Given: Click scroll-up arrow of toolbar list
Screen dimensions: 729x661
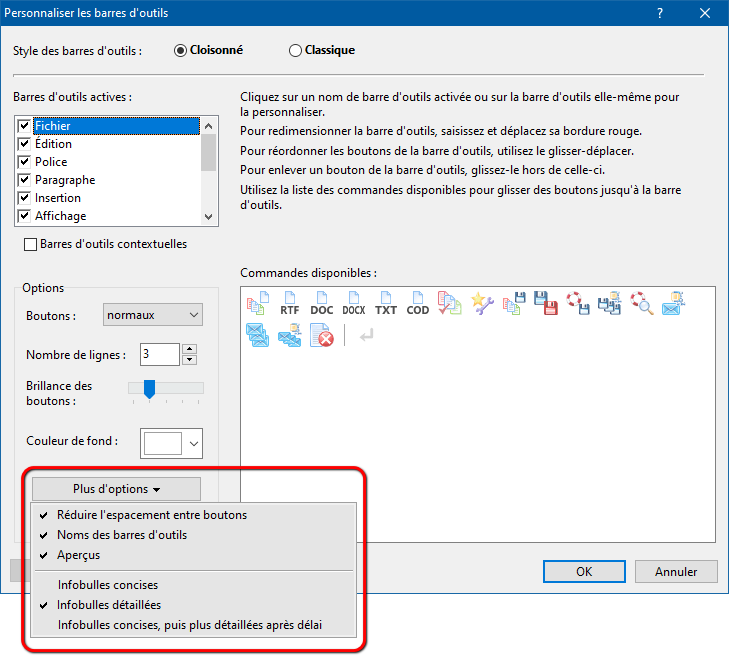Looking at the screenshot, I should point(209,126).
